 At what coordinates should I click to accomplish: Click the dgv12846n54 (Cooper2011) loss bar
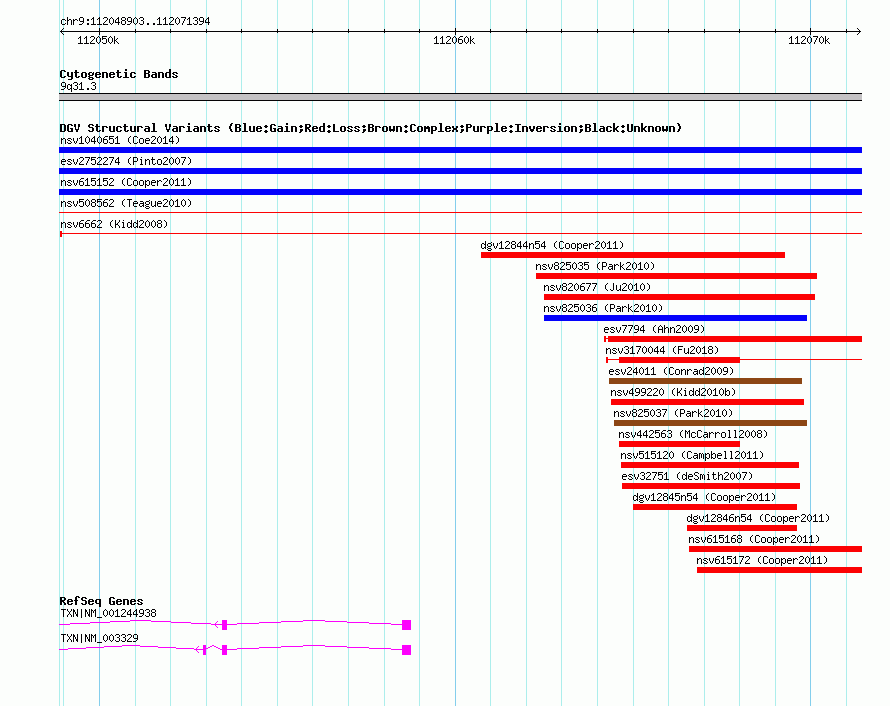coord(742,528)
